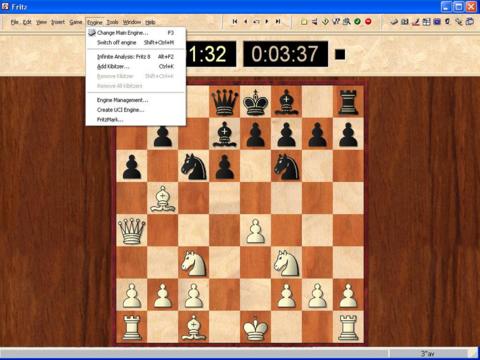The height and width of the screenshot is (360, 480).
Task: Click the take back move arrow icon
Action: 256,22
